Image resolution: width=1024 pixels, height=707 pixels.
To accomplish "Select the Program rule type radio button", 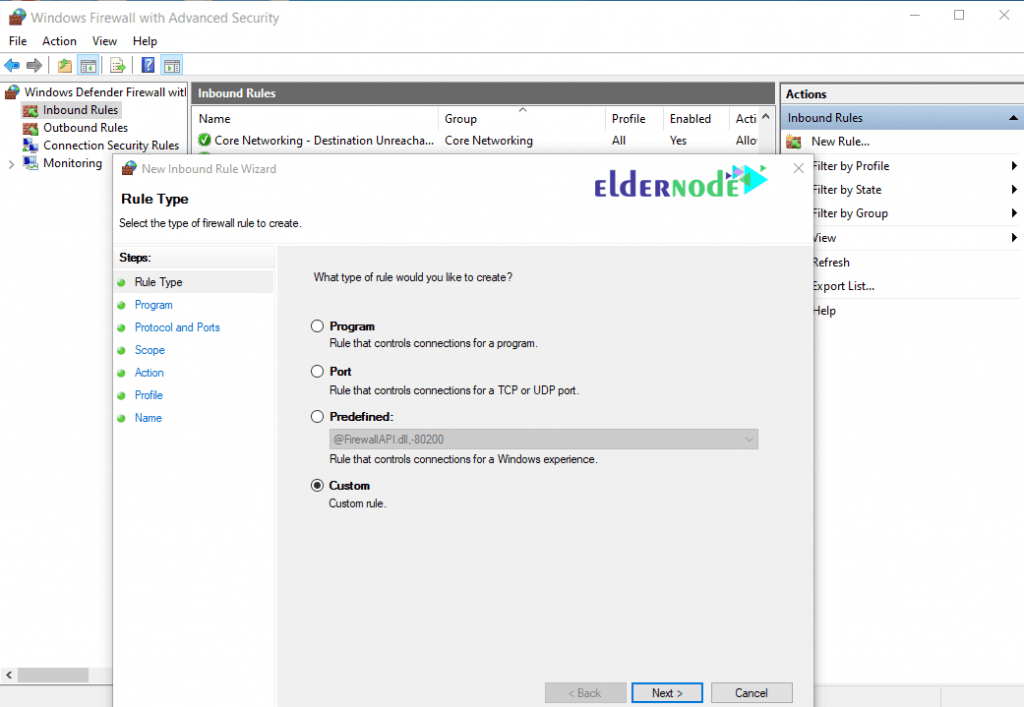I will [316, 326].
